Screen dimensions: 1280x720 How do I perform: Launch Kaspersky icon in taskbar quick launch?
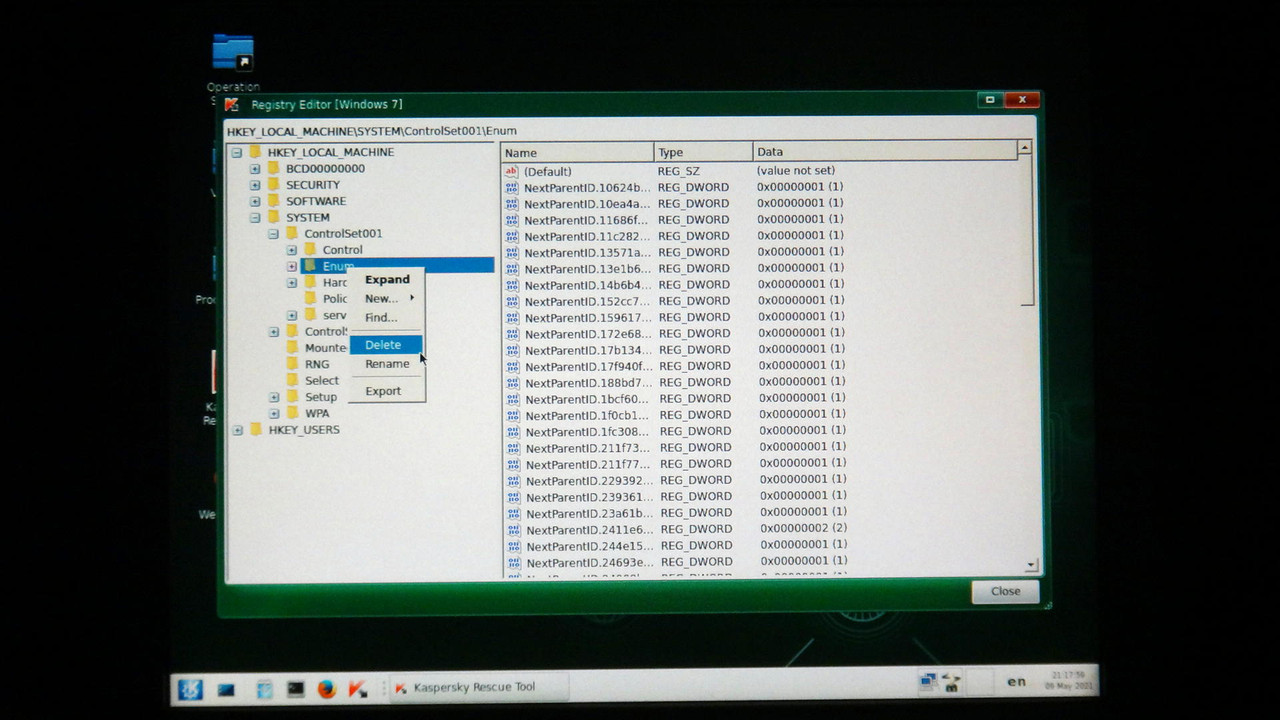357,689
